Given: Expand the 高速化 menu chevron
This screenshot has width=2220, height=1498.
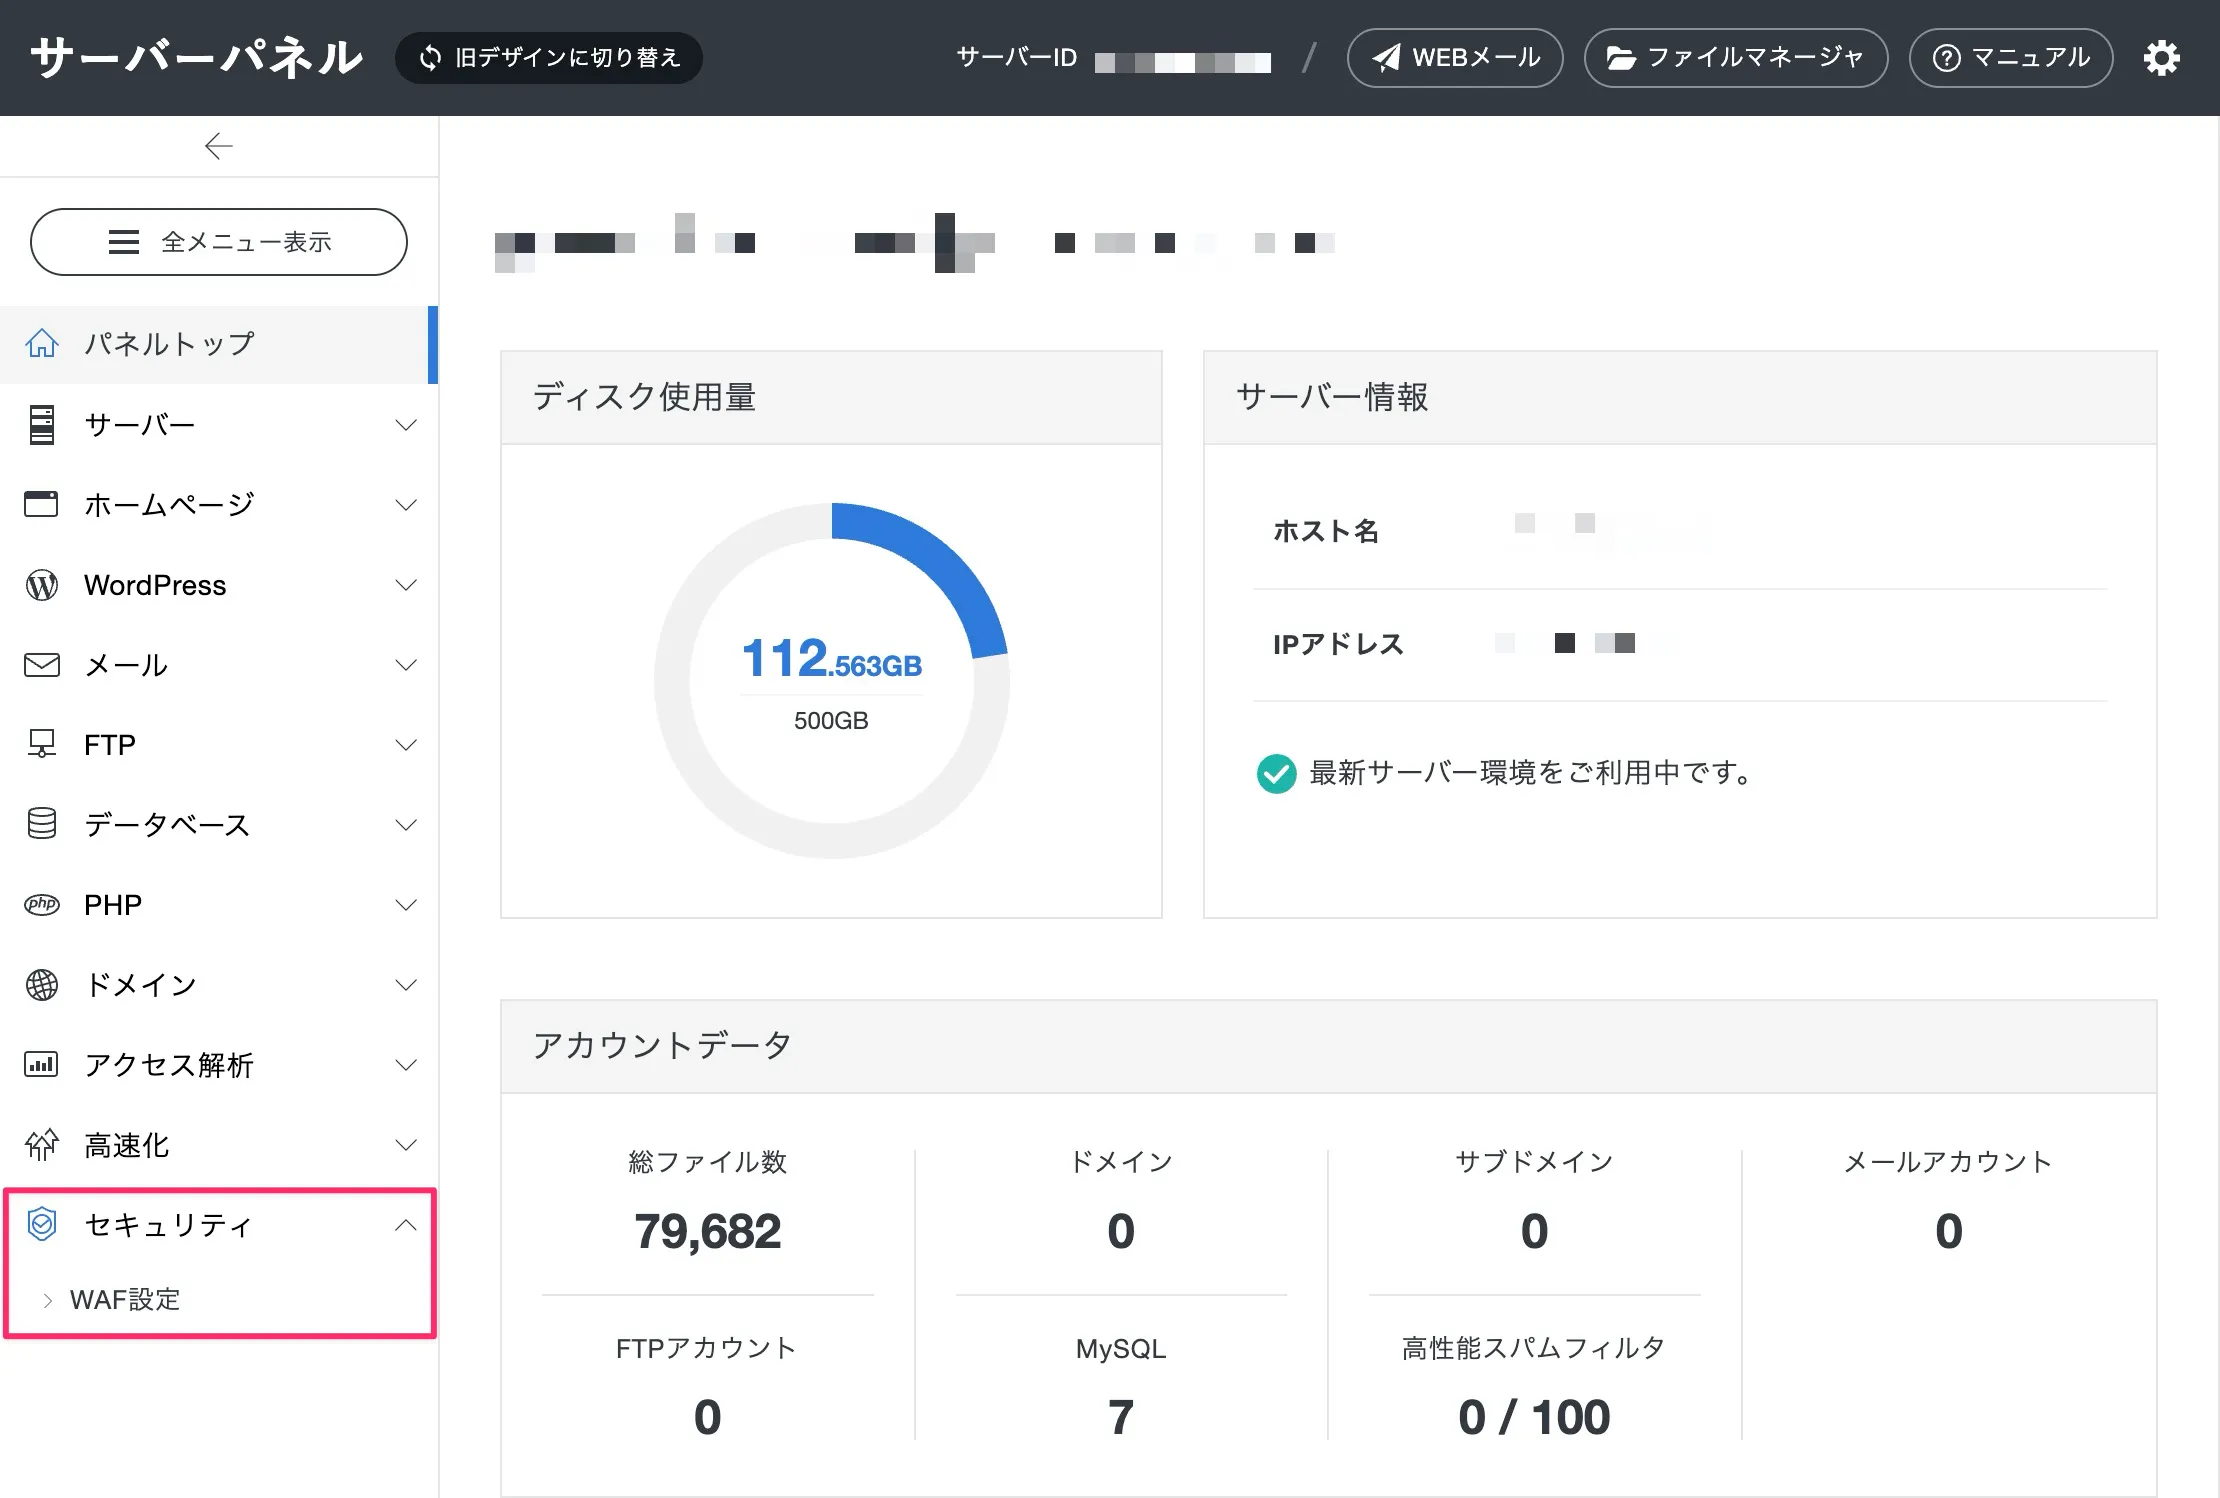Looking at the screenshot, I should 406,1145.
